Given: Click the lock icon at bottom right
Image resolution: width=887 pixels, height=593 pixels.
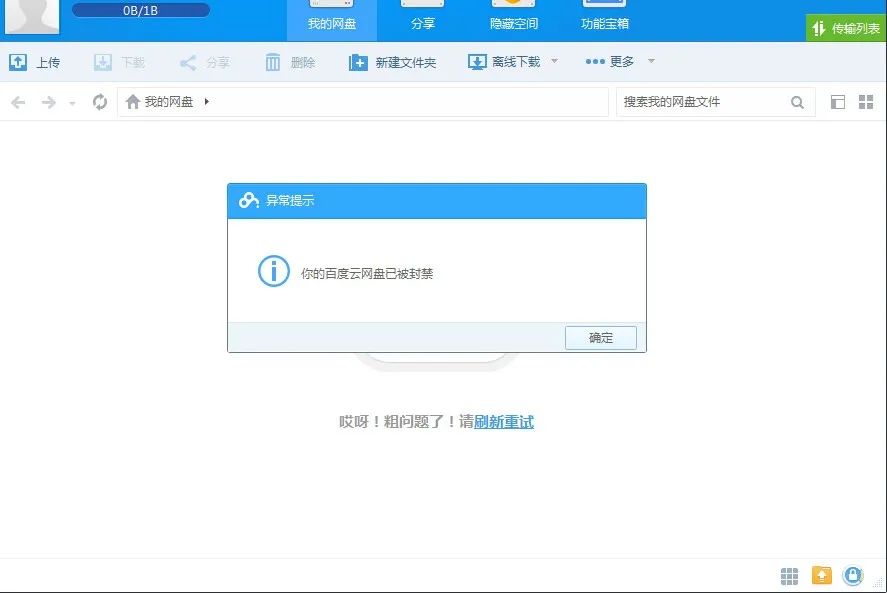Looking at the screenshot, I should coord(853,575).
